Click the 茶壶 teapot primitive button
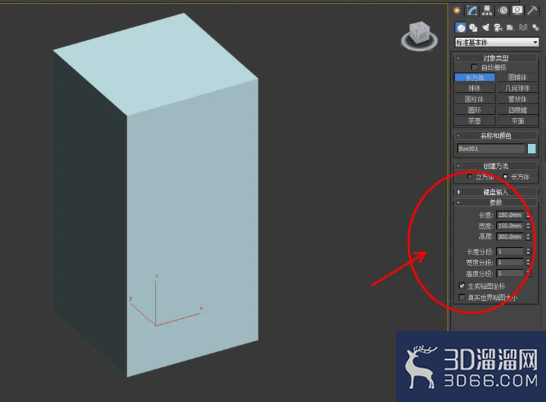 (475, 121)
